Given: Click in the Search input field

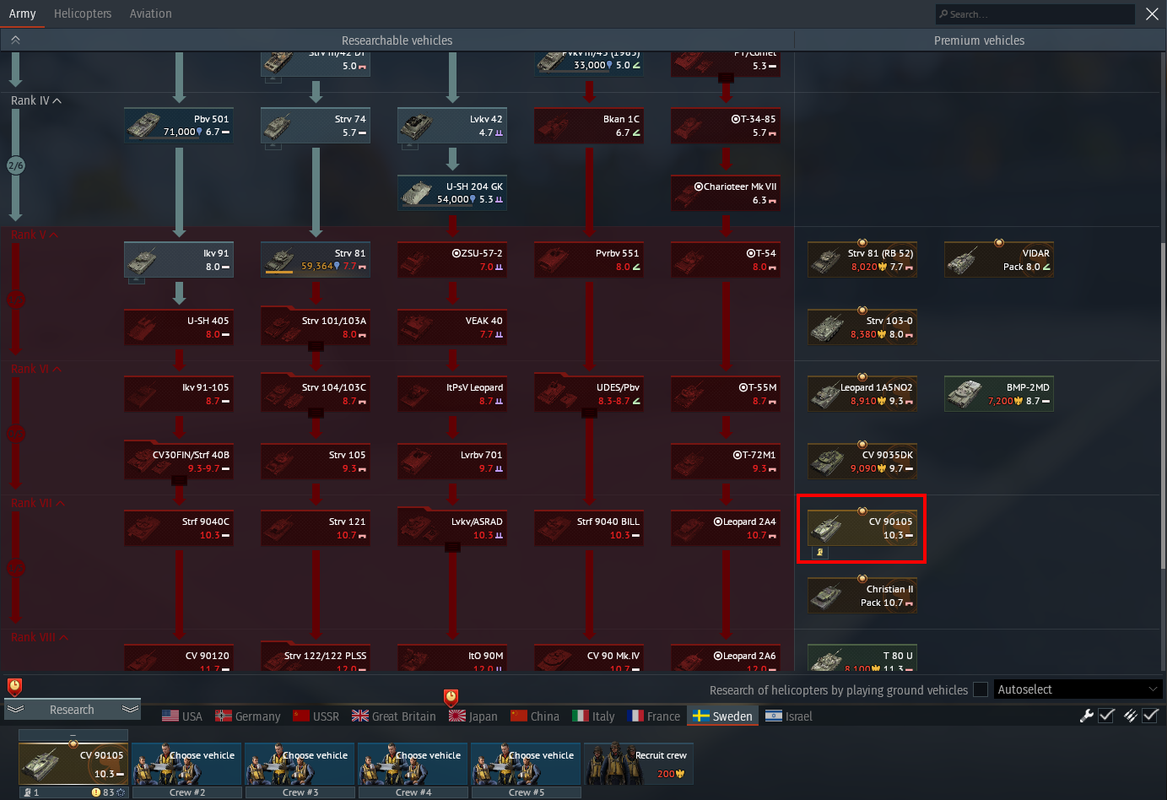Looking at the screenshot, I should point(1035,14).
